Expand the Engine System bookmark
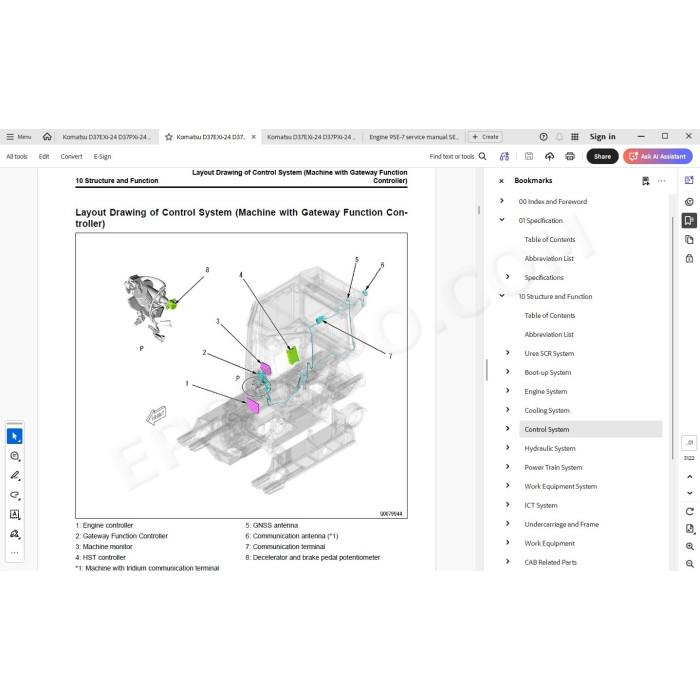 (508, 391)
